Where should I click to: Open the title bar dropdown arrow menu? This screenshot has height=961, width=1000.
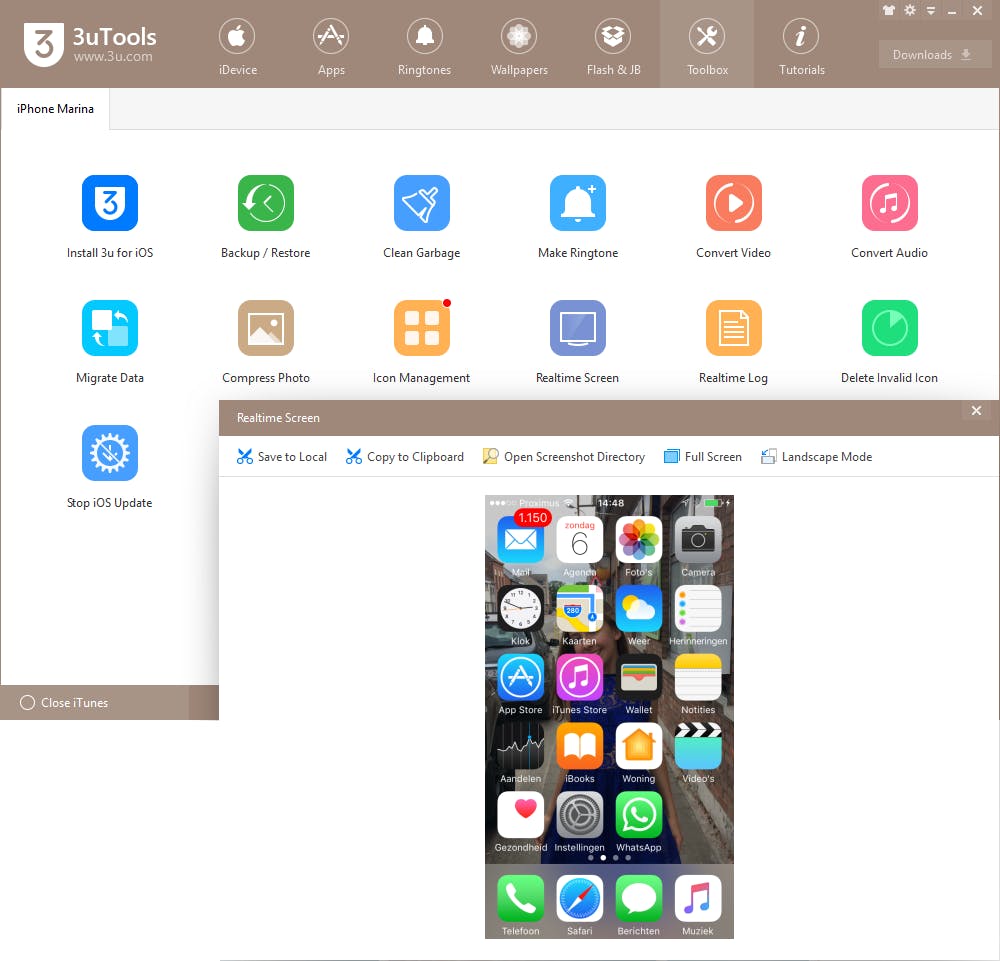coord(930,11)
